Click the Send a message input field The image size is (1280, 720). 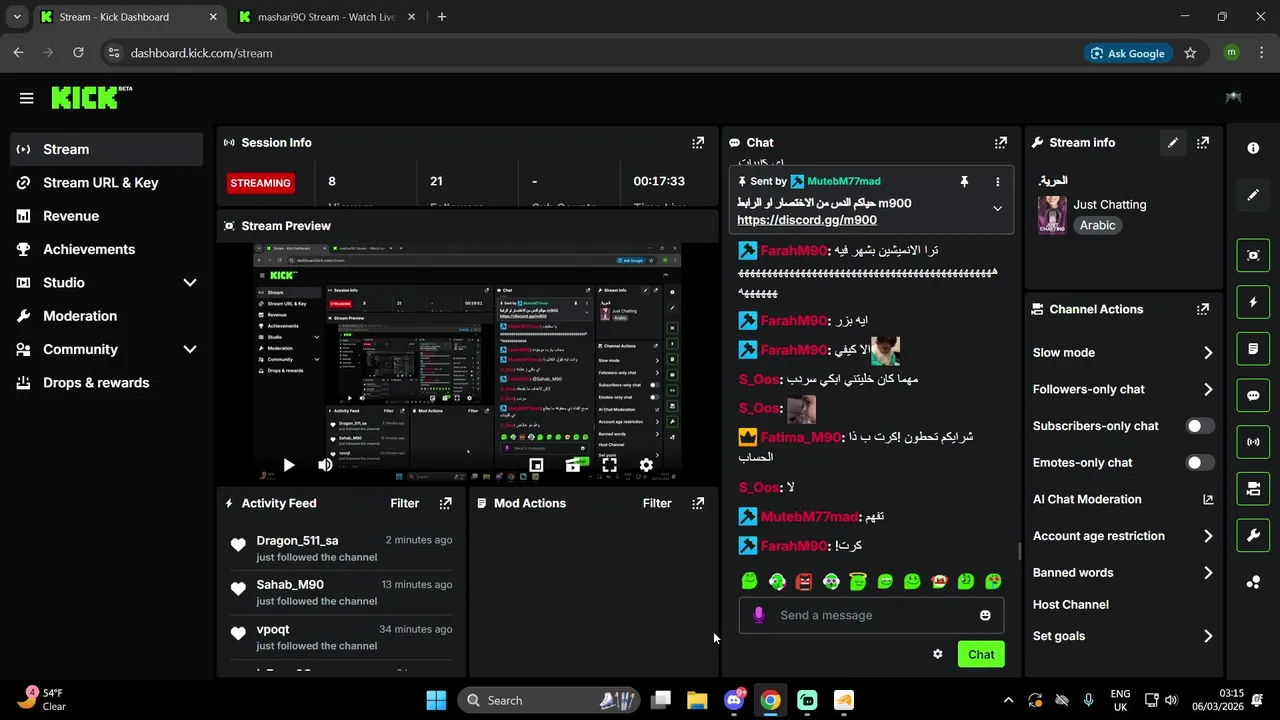[871, 615]
